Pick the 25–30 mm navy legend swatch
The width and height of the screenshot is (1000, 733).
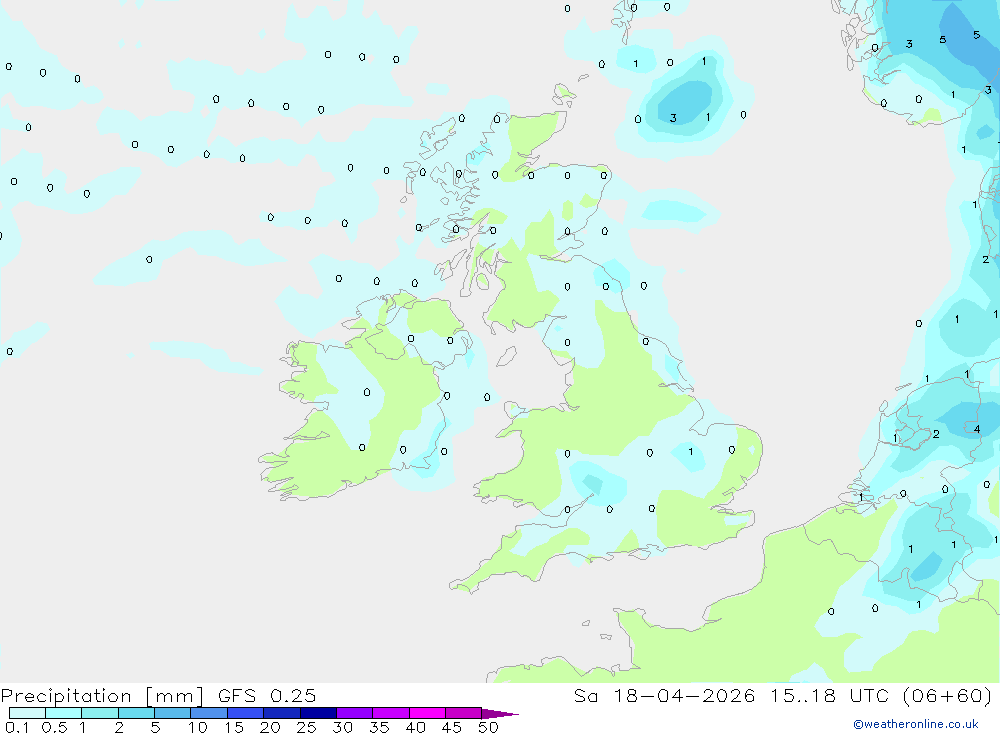[x=318, y=713]
